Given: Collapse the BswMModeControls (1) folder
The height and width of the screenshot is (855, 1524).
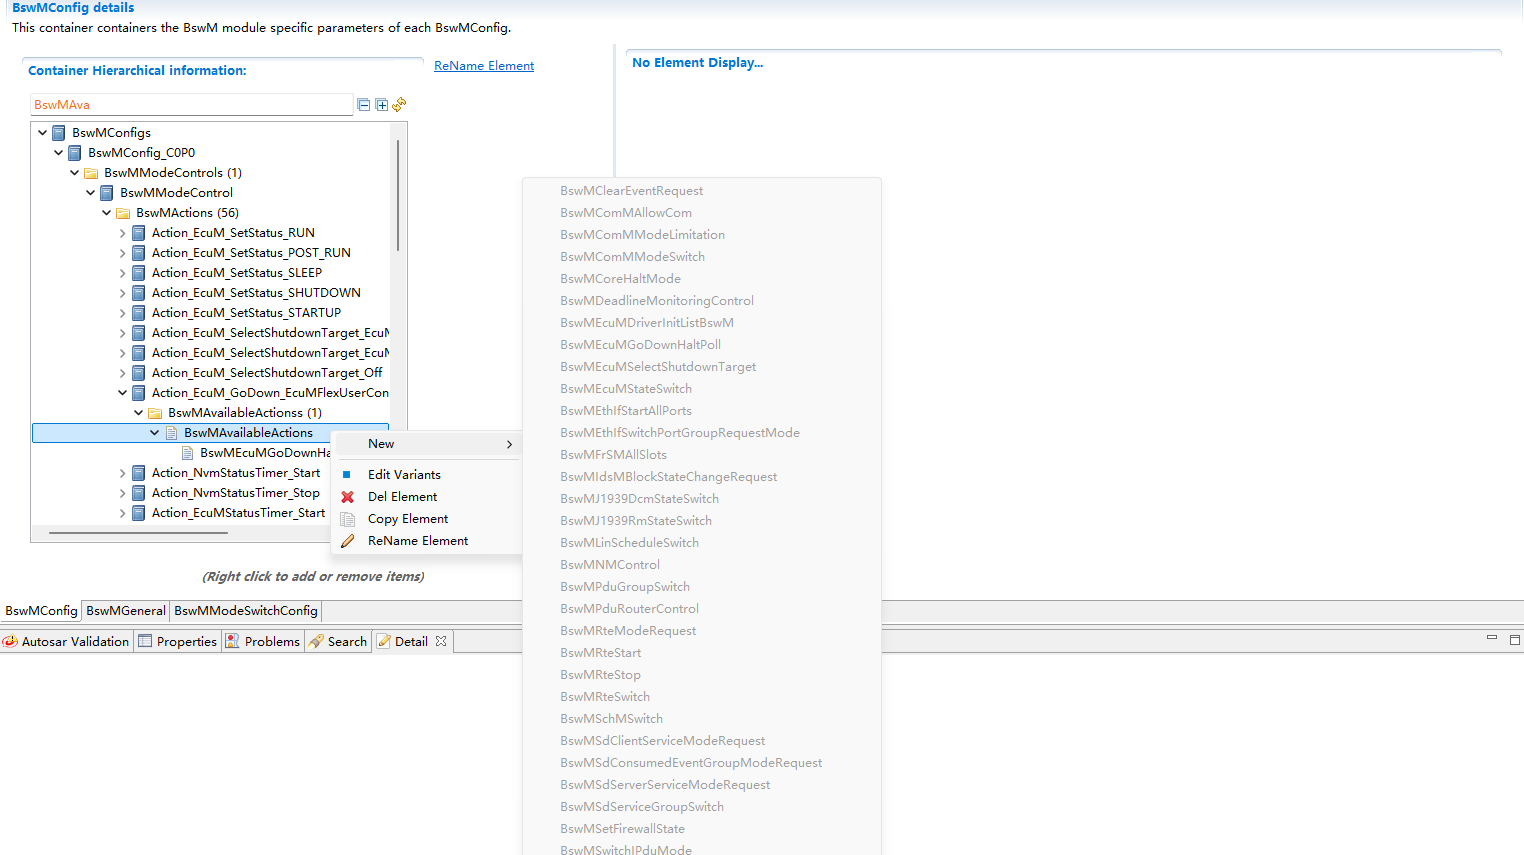Looking at the screenshot, I should (x=75, y=173).
